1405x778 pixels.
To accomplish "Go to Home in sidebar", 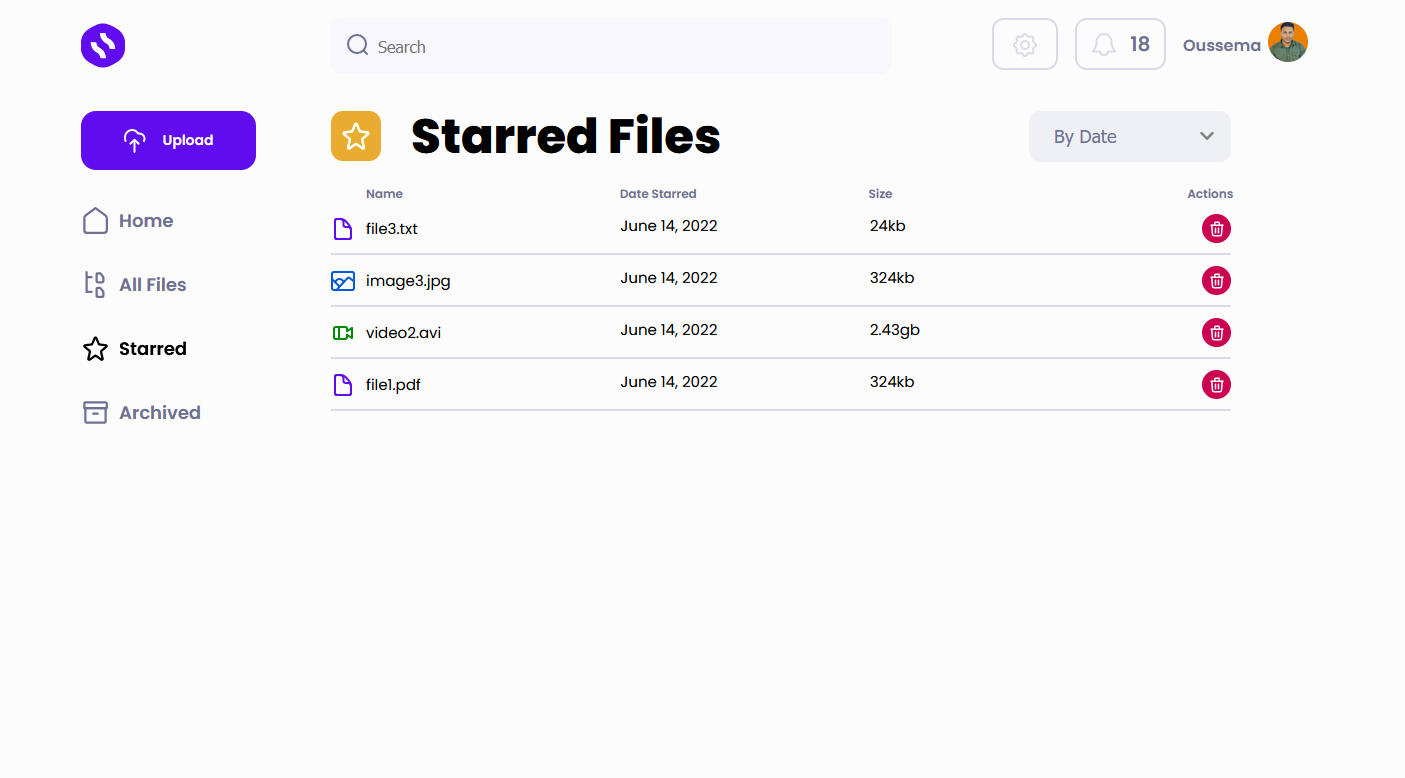I will tap(127, 221).
